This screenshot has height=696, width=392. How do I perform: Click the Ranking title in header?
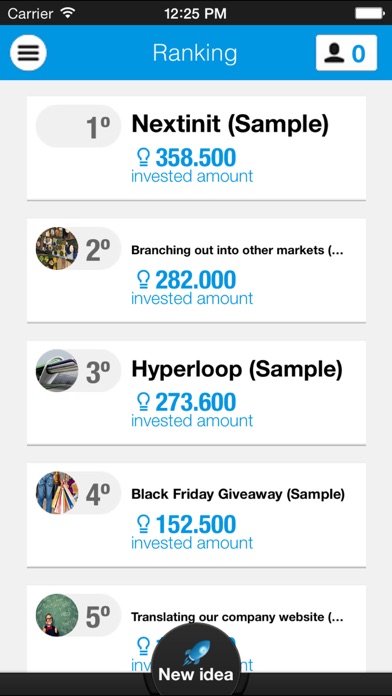click(x=195, y=53)
